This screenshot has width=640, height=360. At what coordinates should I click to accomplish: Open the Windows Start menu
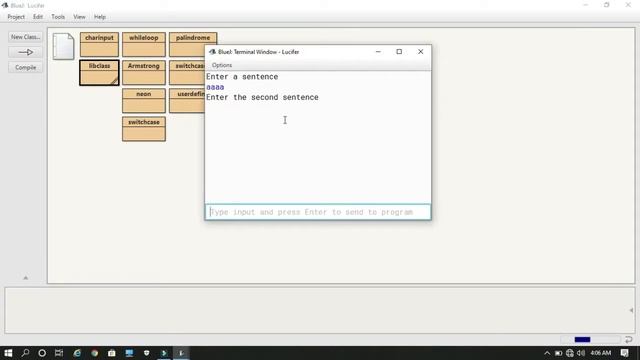(x=8, y=353)
